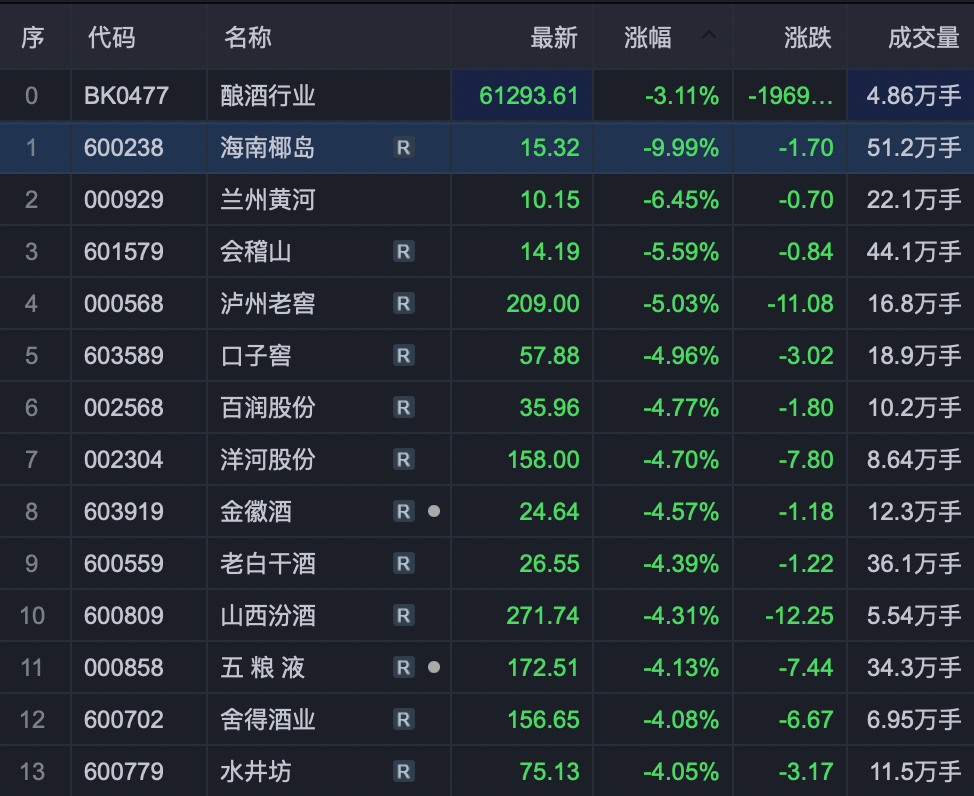The width and height of the screenshot is (974, 796).
Task: Open the 会稽山 stock name
Action: point(256,252)
